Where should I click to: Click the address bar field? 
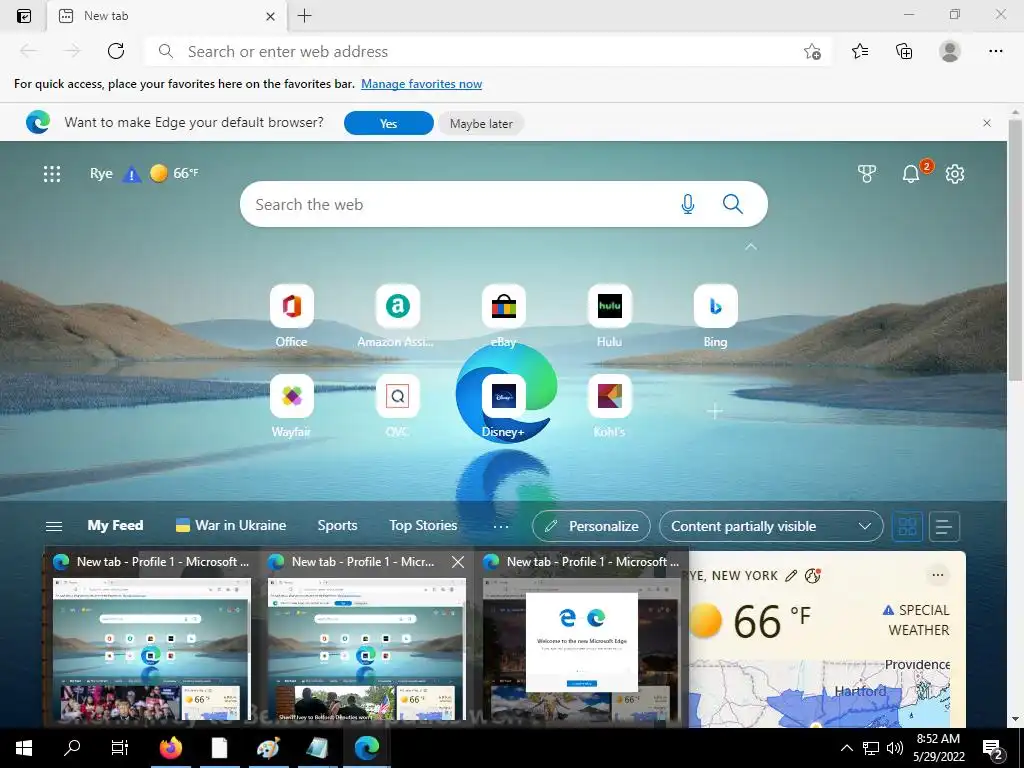coord(487,51)
